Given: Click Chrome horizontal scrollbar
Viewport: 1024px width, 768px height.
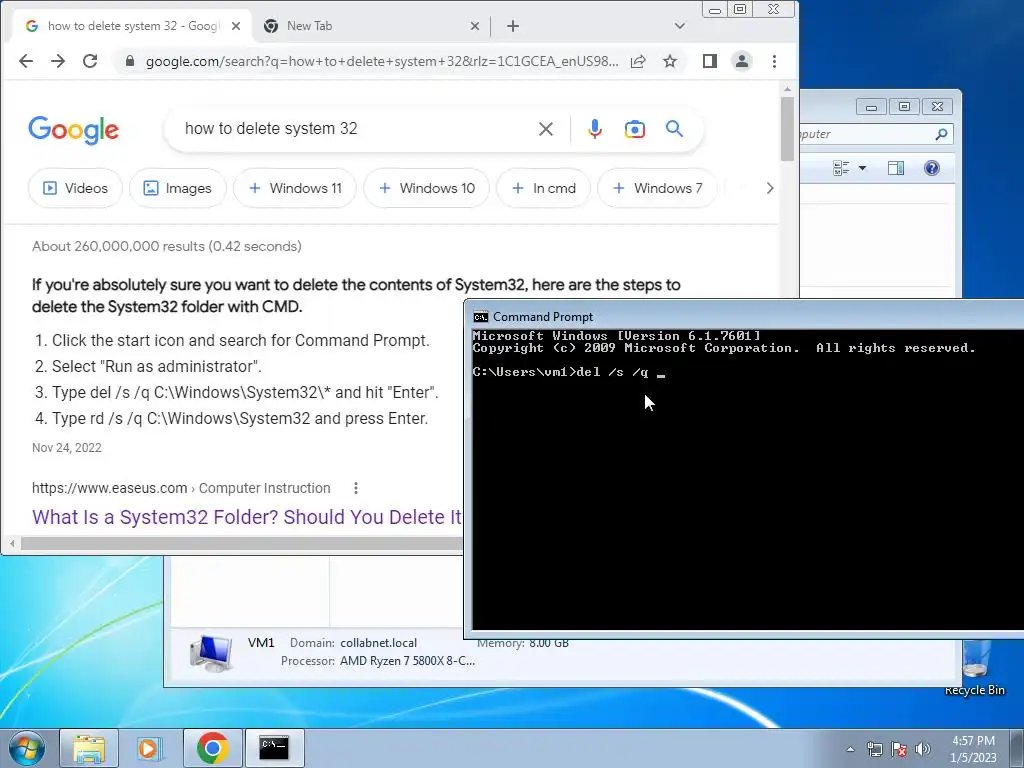Looking at the screenshot, I should [242, 543].
